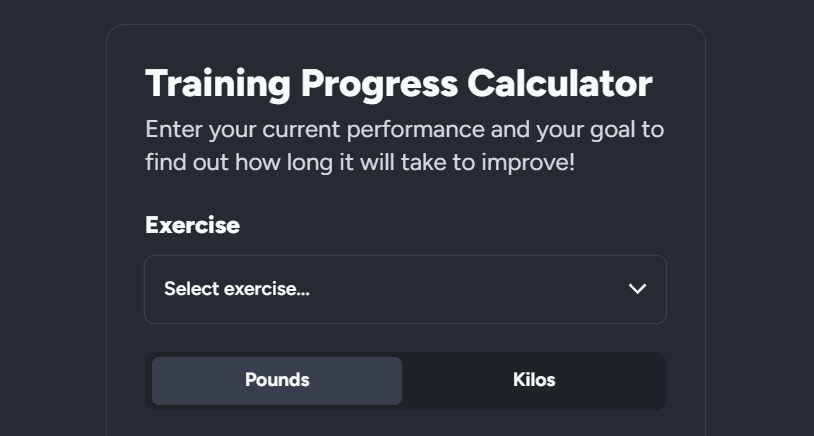
Task: Click the word "Calculator" in the title
Action: tap(559, 84)
